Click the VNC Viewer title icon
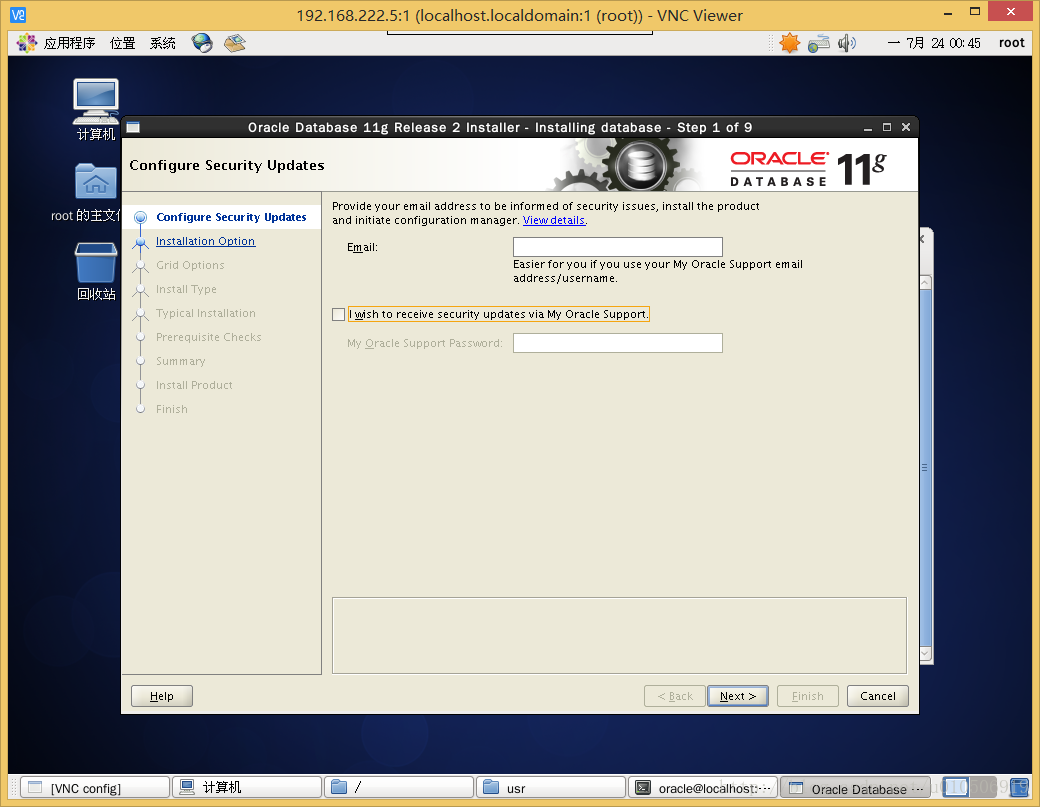 (x=18, y=15)
